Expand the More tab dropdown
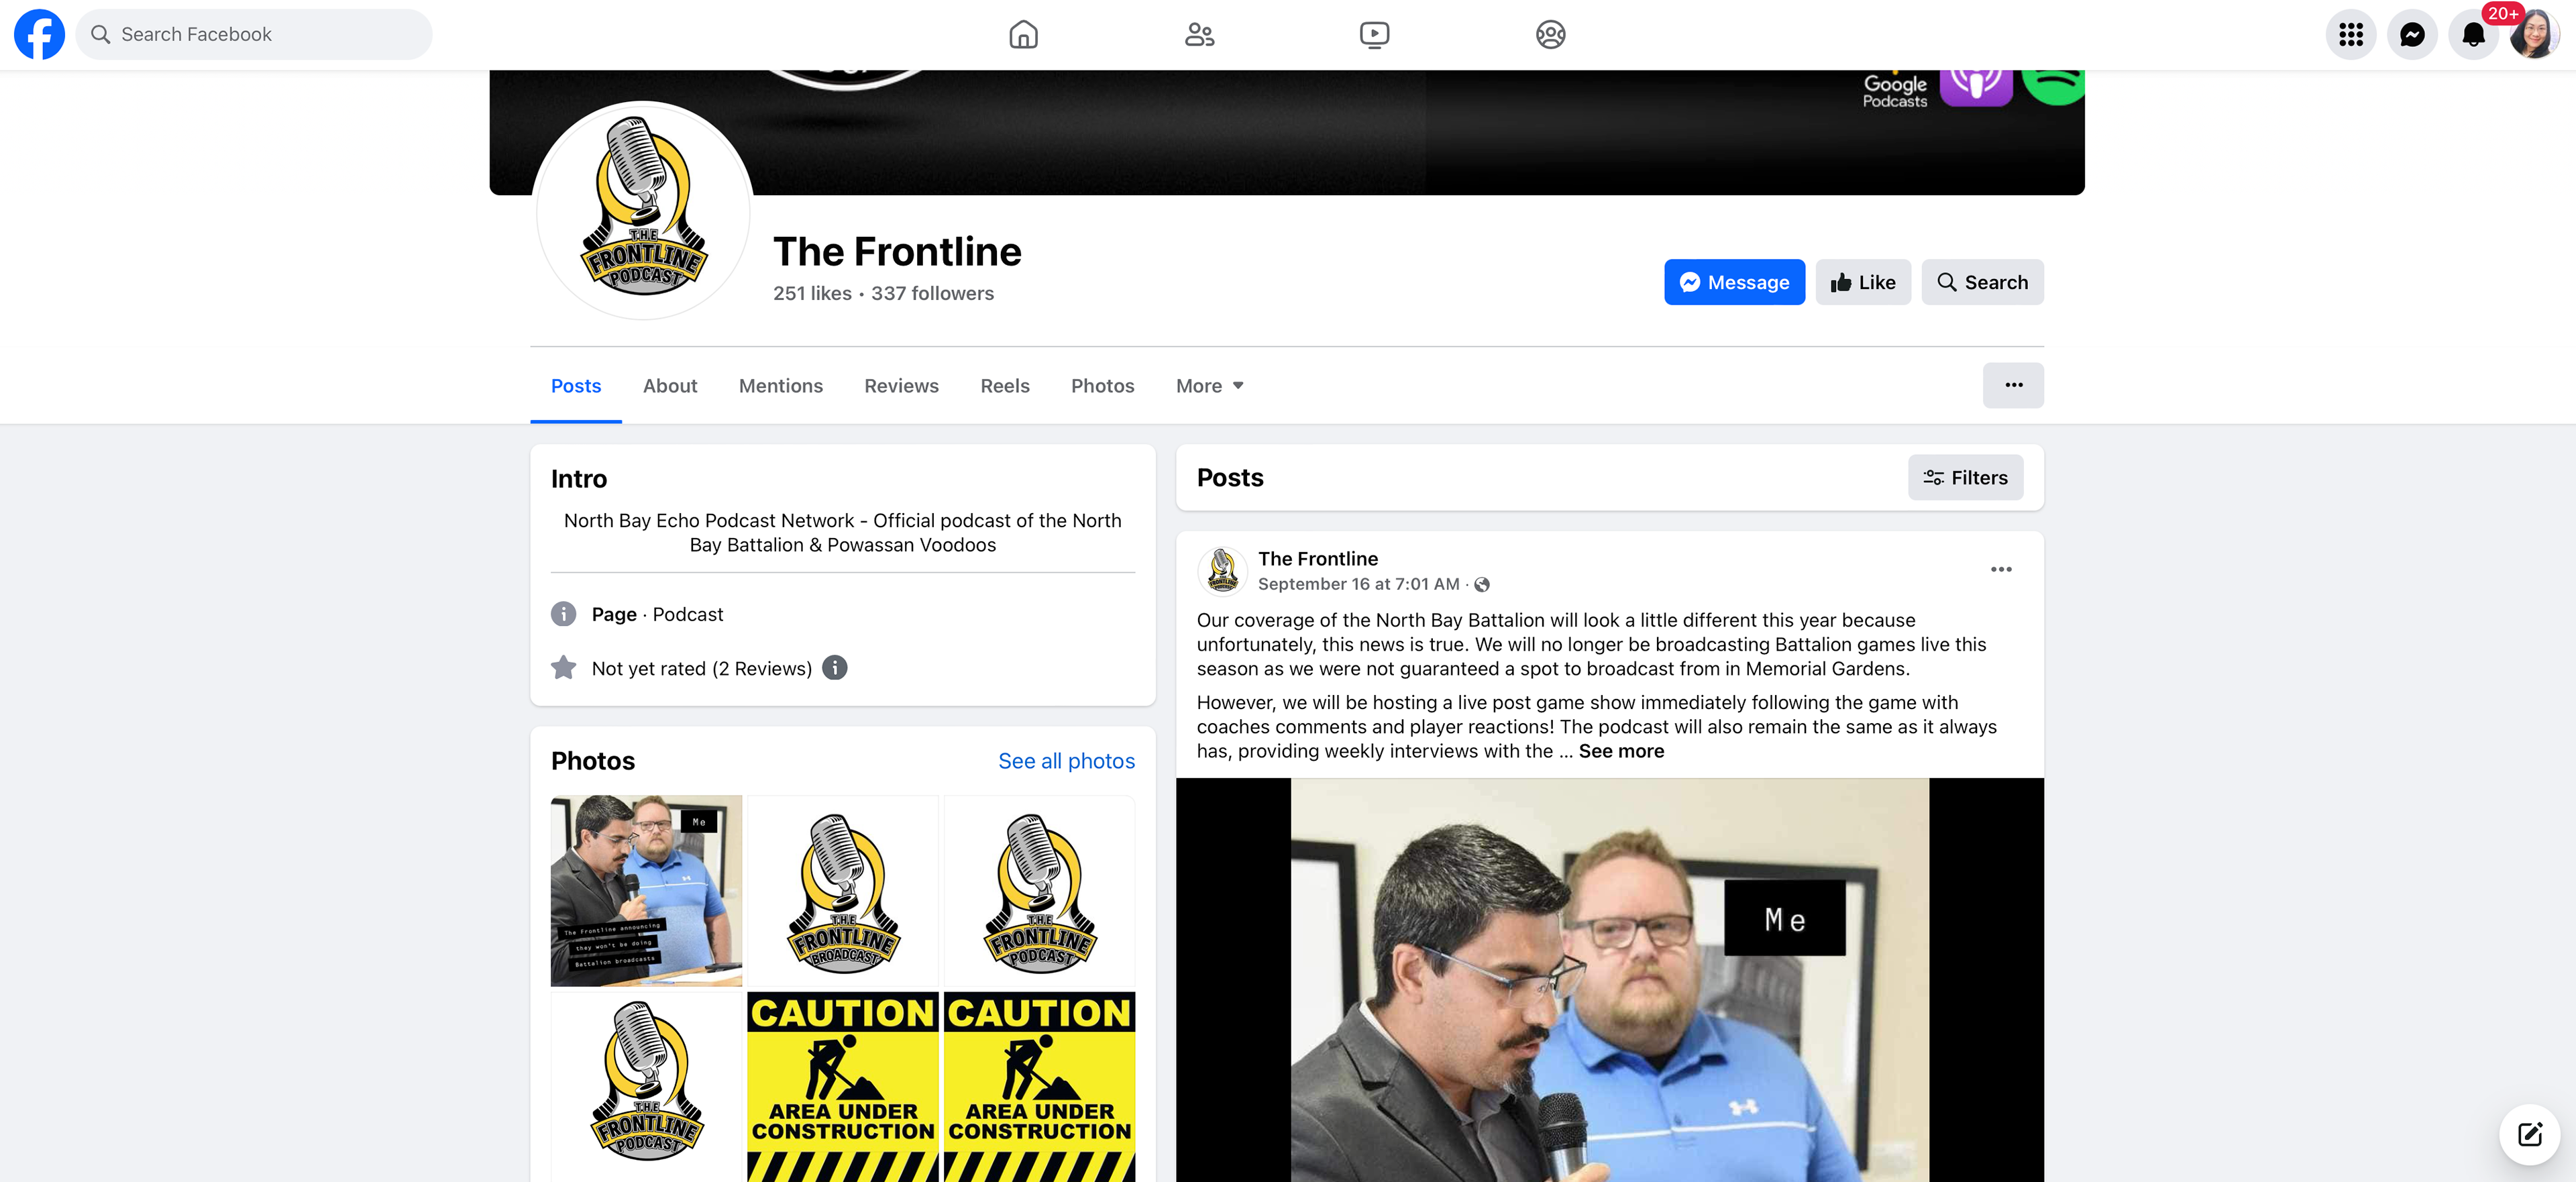The image size is (2576, 1182). tap(1209, 386)
